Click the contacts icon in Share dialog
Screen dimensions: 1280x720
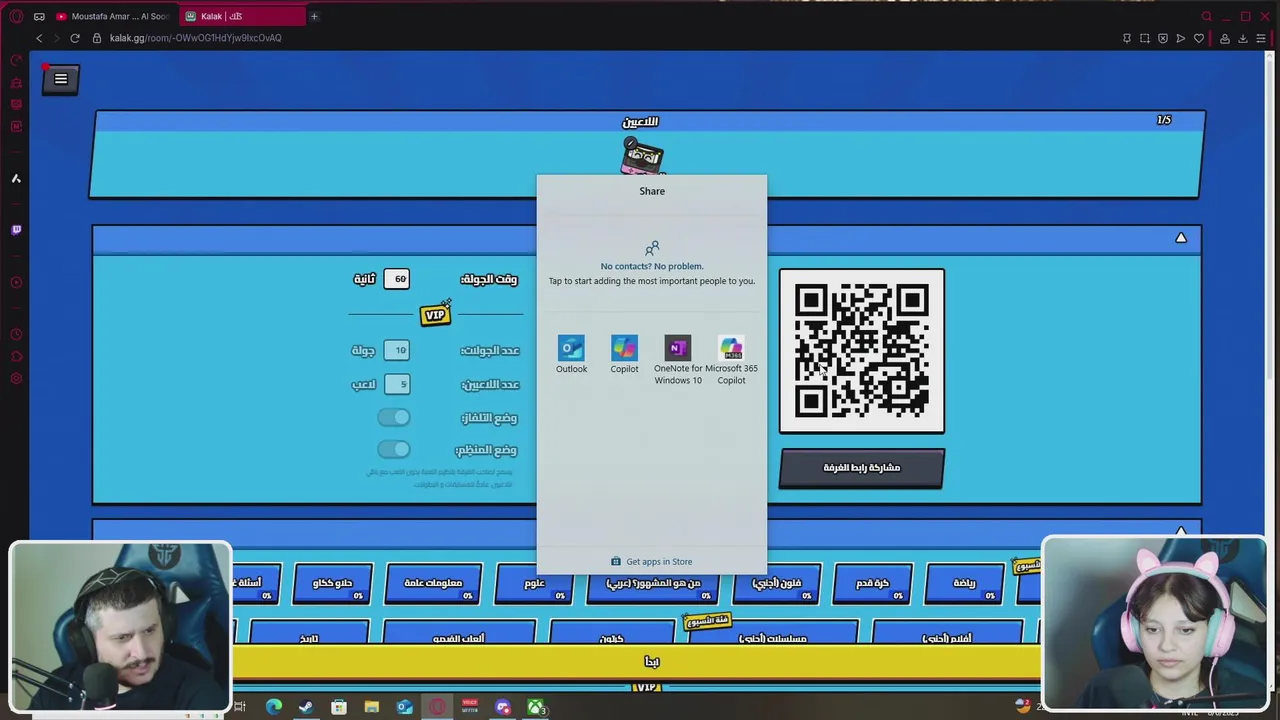pos(652,247)
